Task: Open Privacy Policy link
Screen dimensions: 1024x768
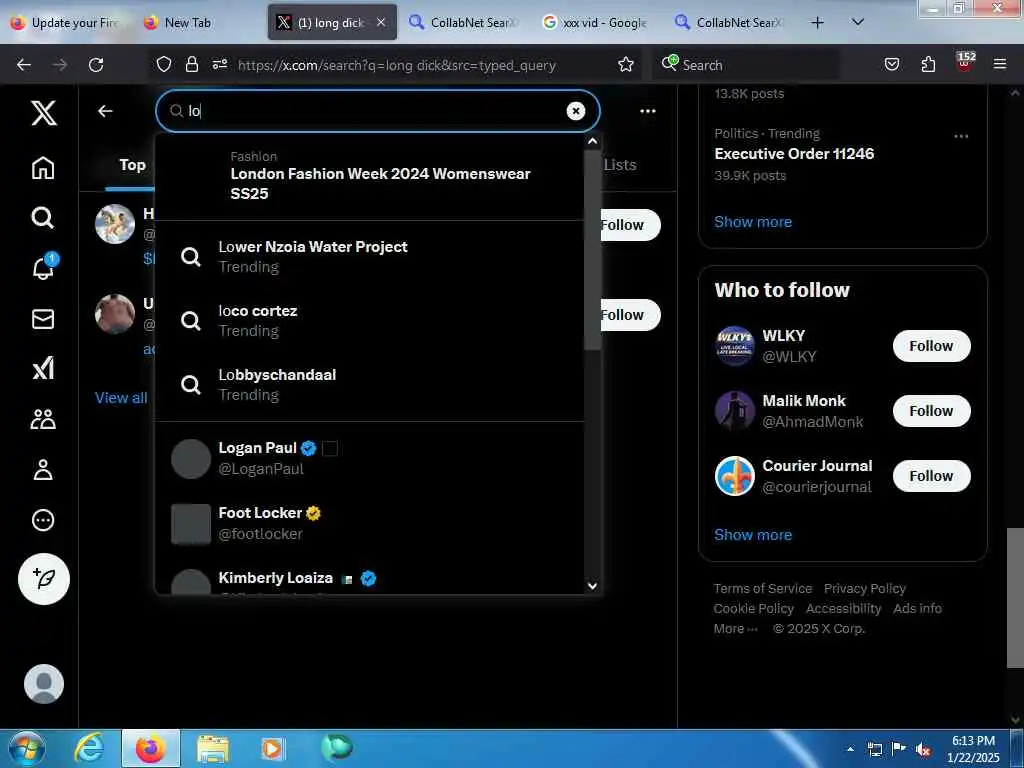Action: [865, 588]
